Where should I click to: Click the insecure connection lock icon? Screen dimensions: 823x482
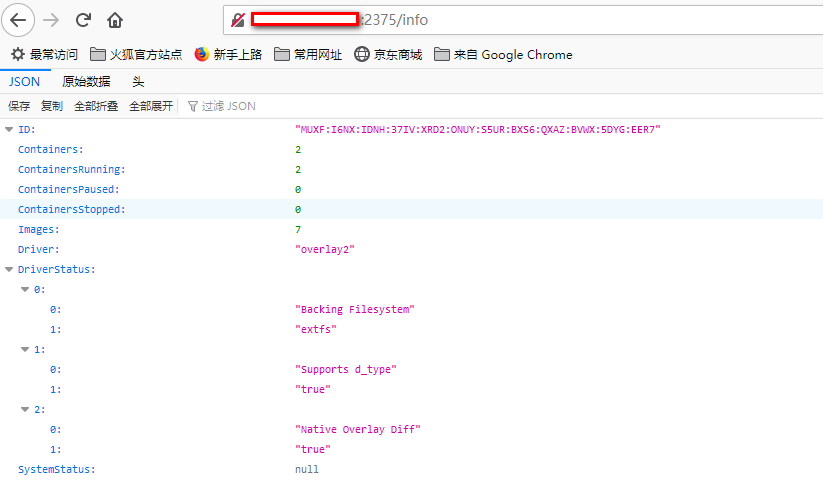[238, 20]
